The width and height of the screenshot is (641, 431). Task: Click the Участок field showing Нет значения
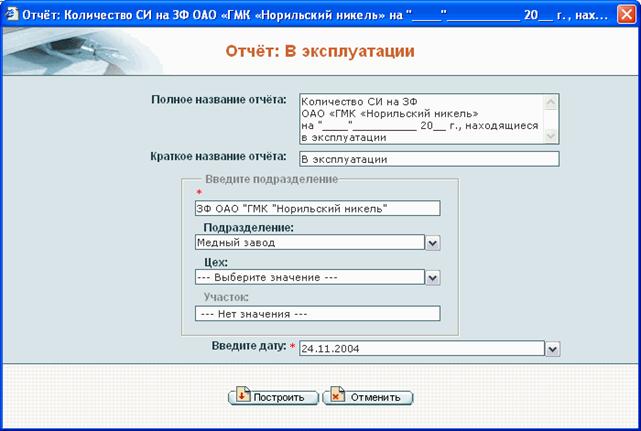pos(318,314)
